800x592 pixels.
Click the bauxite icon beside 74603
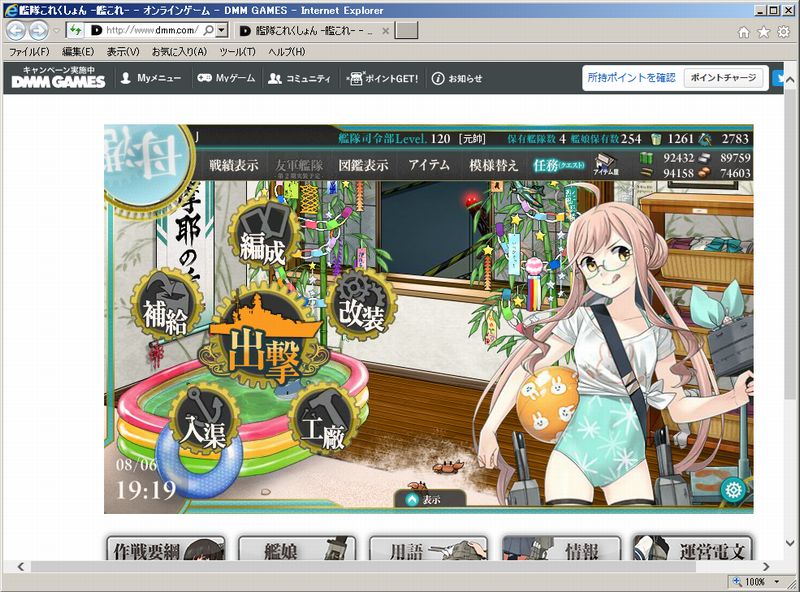click(x=705, y=173)
